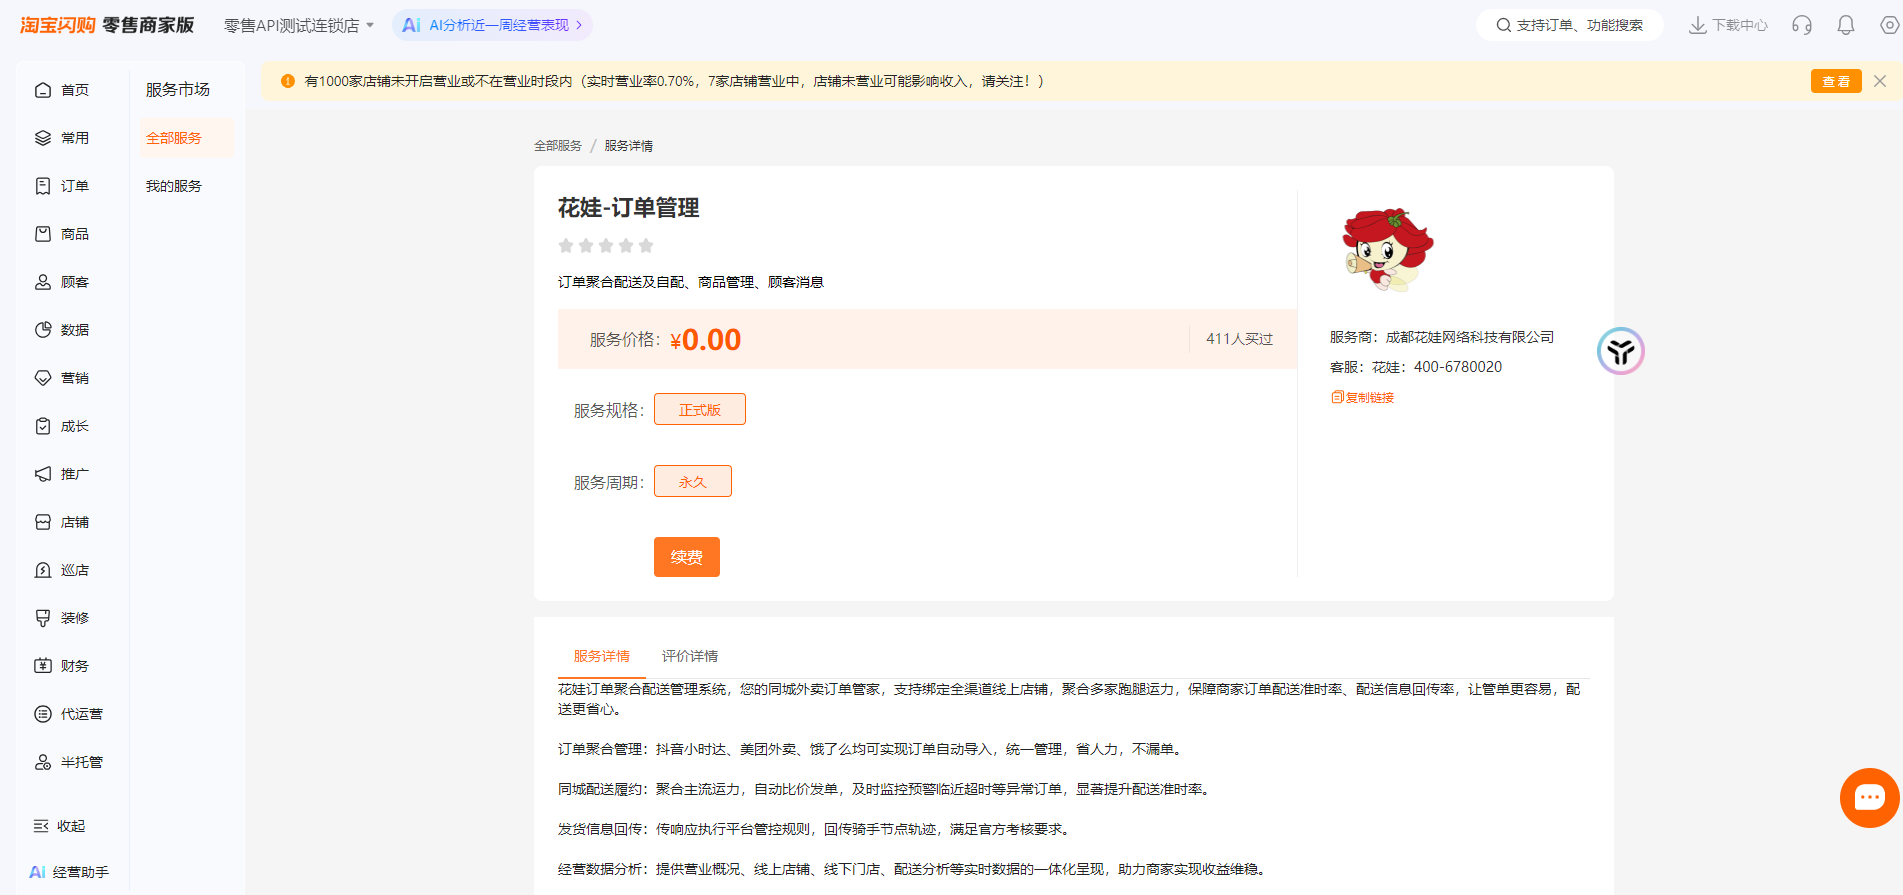
Task: Expand the 零售API测试连锁店 store dropdown
Action: (298, 25)
